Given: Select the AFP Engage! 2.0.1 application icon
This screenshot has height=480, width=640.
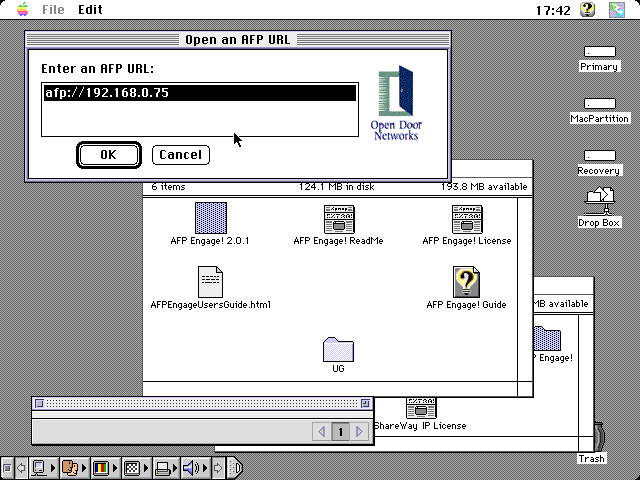Looking at the screenshot, I should [x=211, y=218].
